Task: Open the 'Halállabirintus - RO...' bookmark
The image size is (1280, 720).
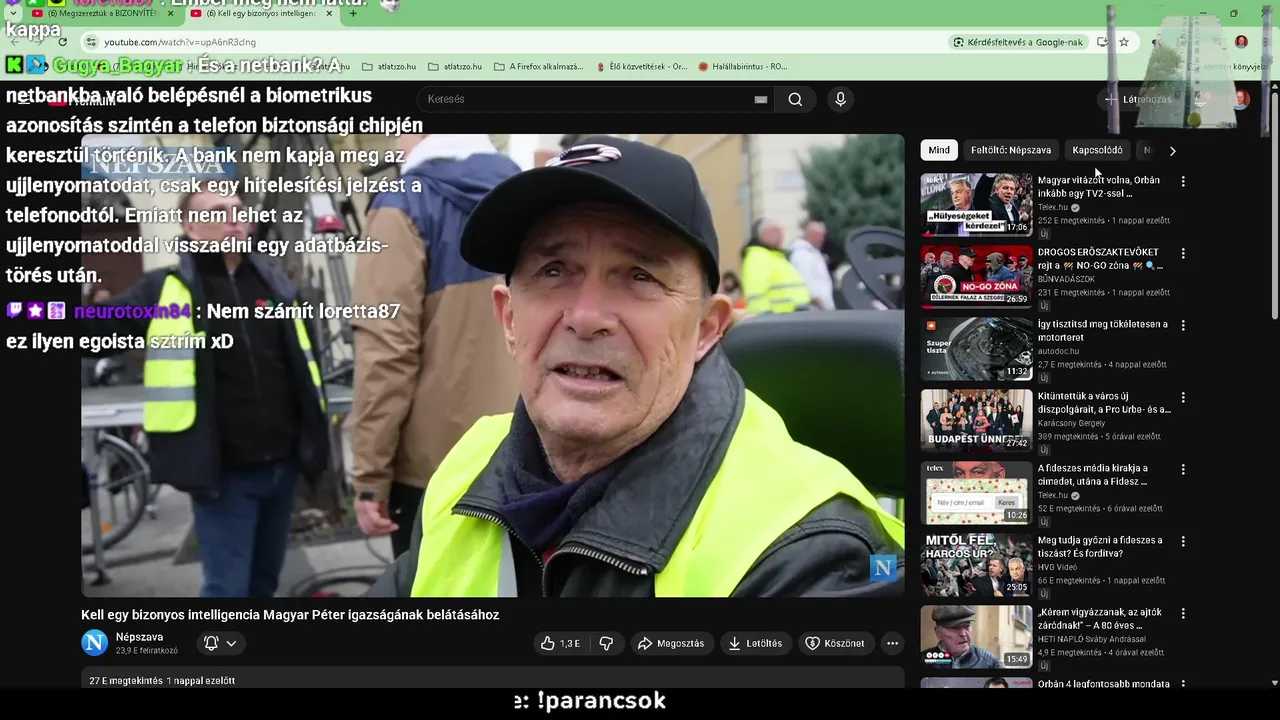Action: [743, 67]
